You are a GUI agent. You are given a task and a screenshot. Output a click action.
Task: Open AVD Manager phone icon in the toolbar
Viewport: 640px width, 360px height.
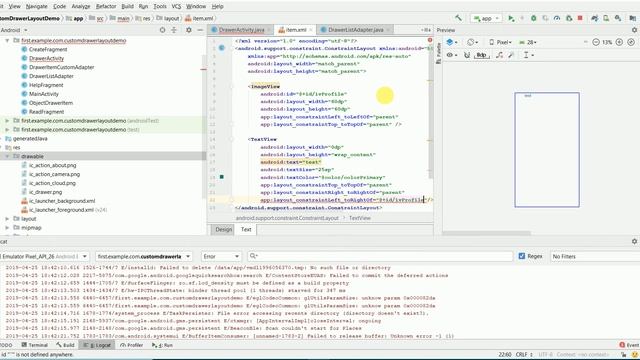click(x=606, y=18)
